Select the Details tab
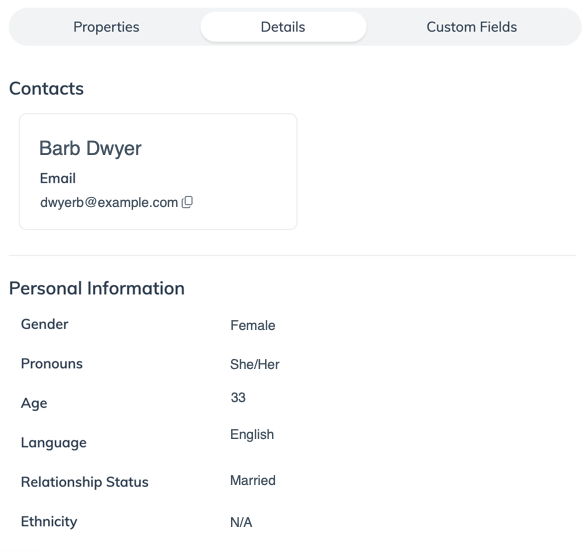Image resolution: width=585 pixels, height=552 pixels. 283,27
